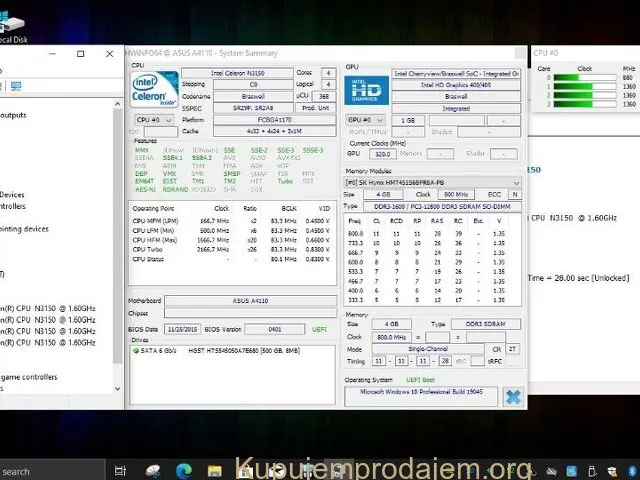Click the green SATA drive status indicator
Viewport: 640px width, 480px height.
click(136, 351)
